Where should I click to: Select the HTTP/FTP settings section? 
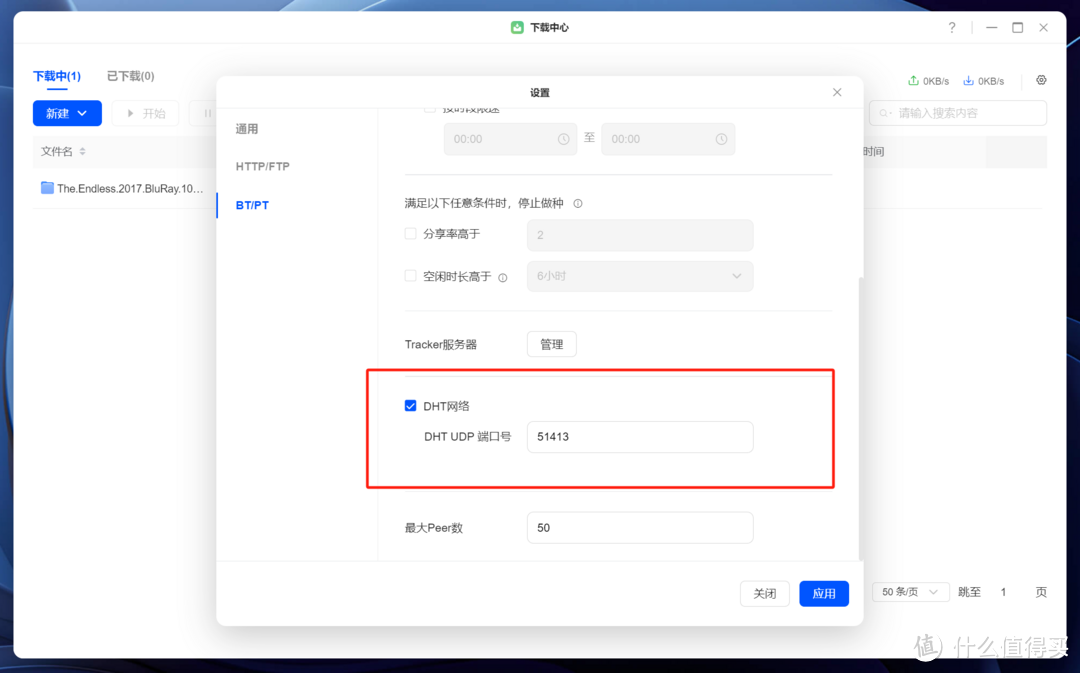coord(262,166)
